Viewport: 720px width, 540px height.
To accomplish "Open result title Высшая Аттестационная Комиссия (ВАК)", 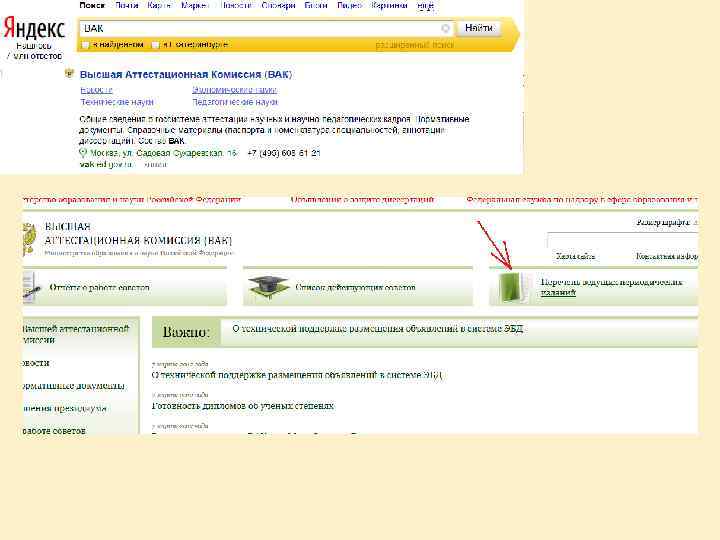I will click(x=186, y=74).
